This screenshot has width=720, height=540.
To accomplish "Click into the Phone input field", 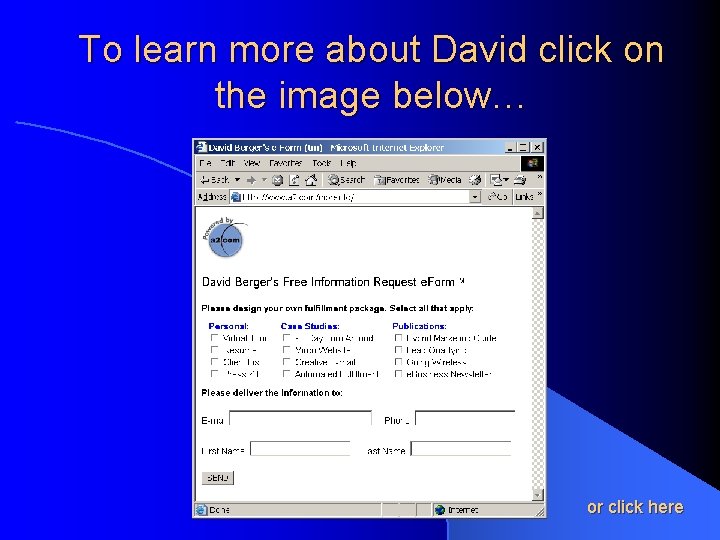I will 465,418.
